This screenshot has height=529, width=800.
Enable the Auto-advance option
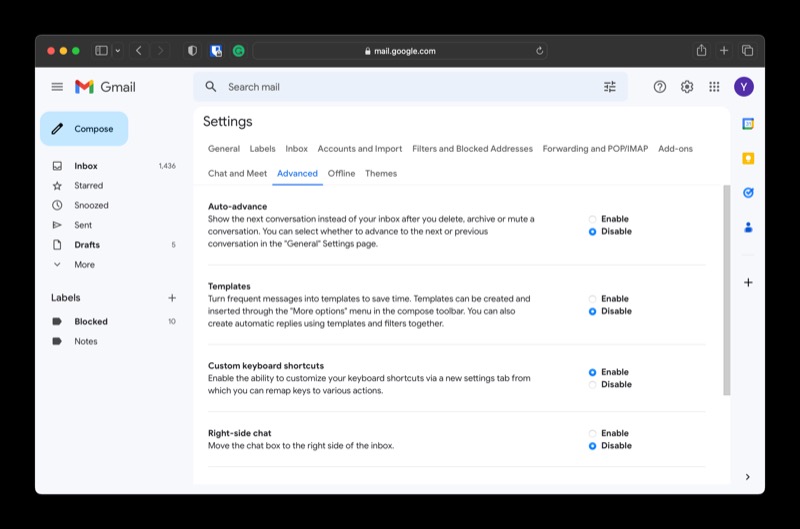tap(593, 219)
